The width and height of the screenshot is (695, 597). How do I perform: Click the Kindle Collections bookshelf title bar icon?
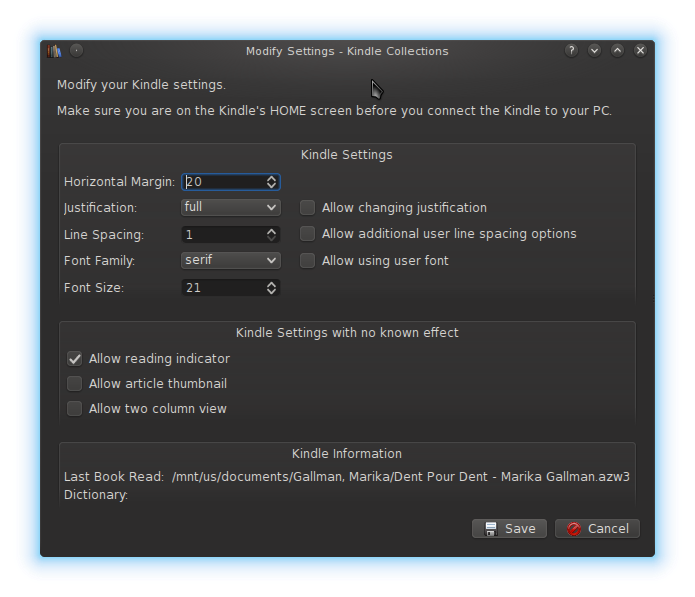54,51
